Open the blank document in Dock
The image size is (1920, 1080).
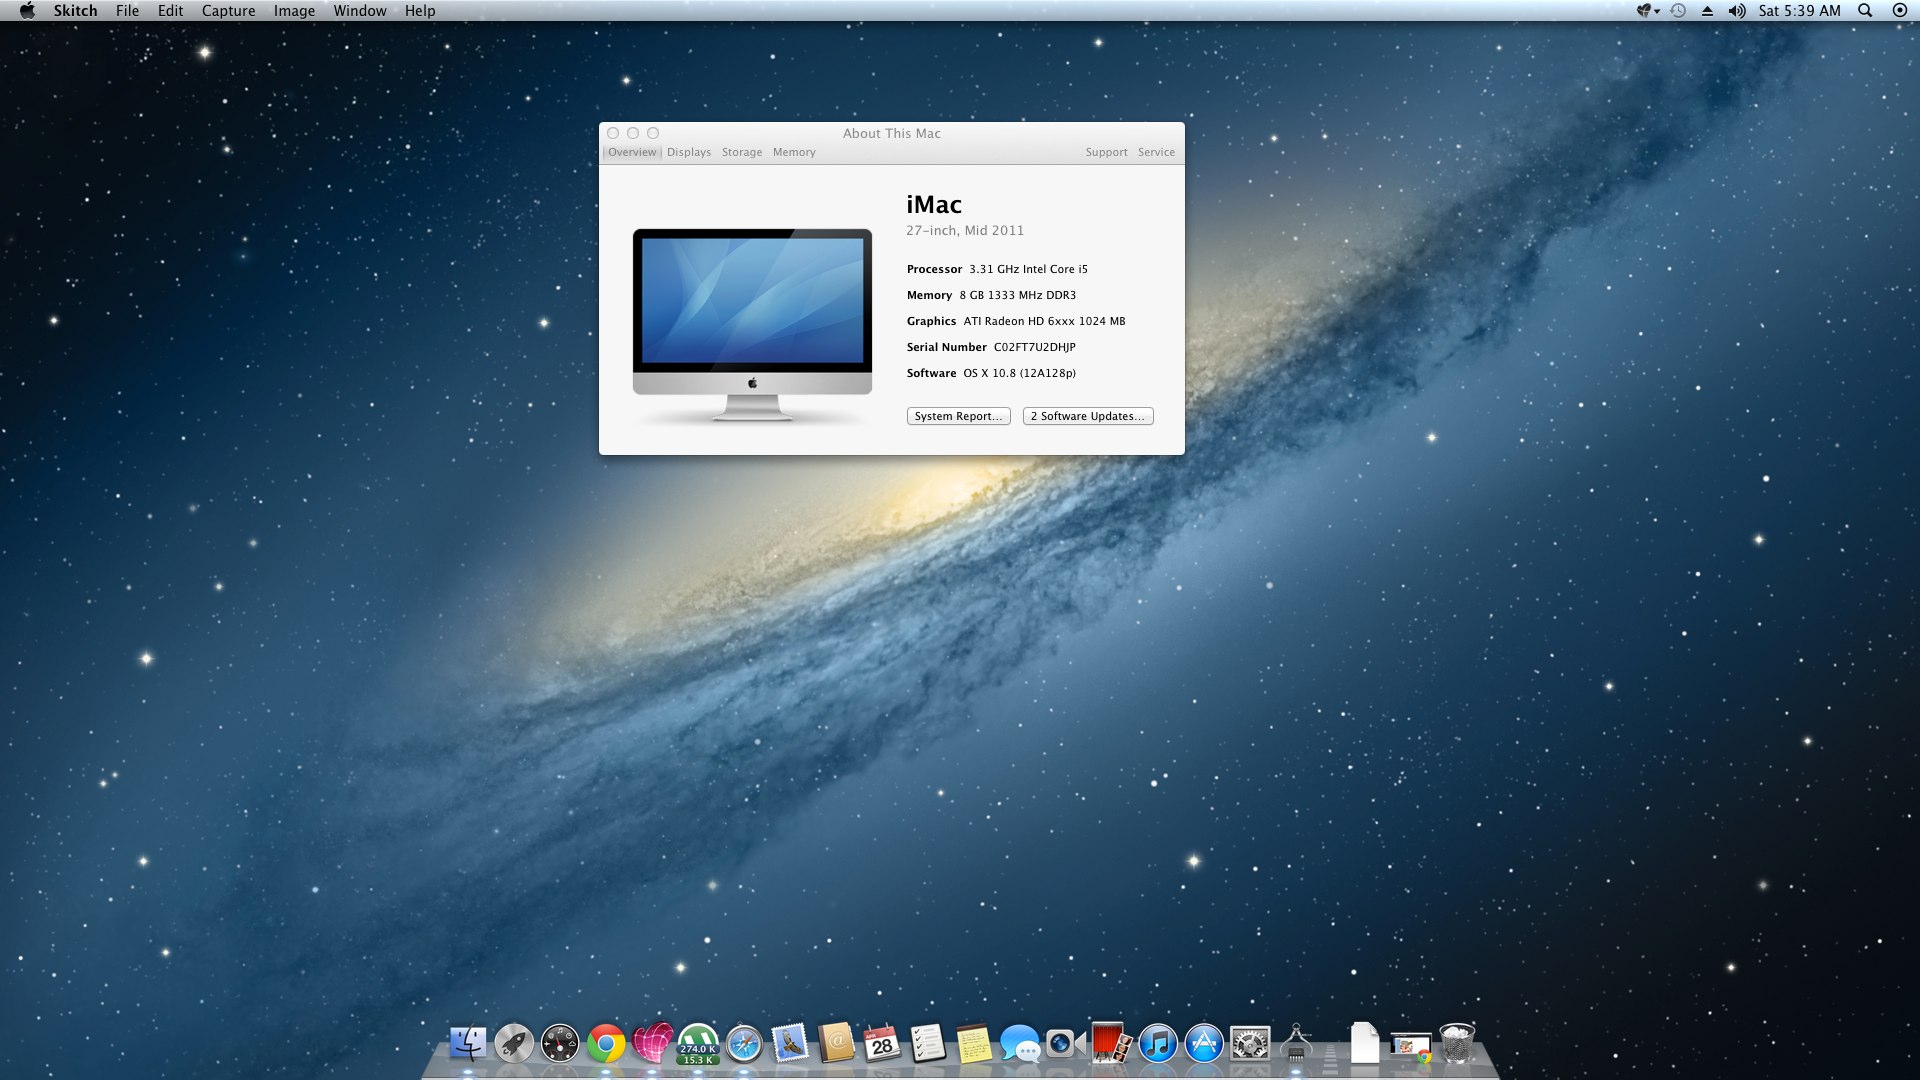click(x=1365, y=1043)
